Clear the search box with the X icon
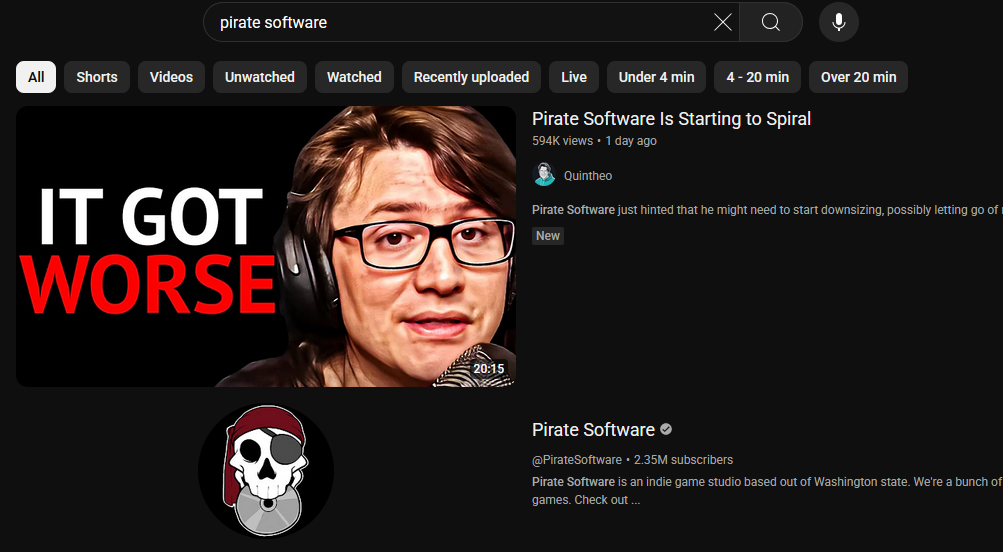1003x552 pixels. [722, 22]
